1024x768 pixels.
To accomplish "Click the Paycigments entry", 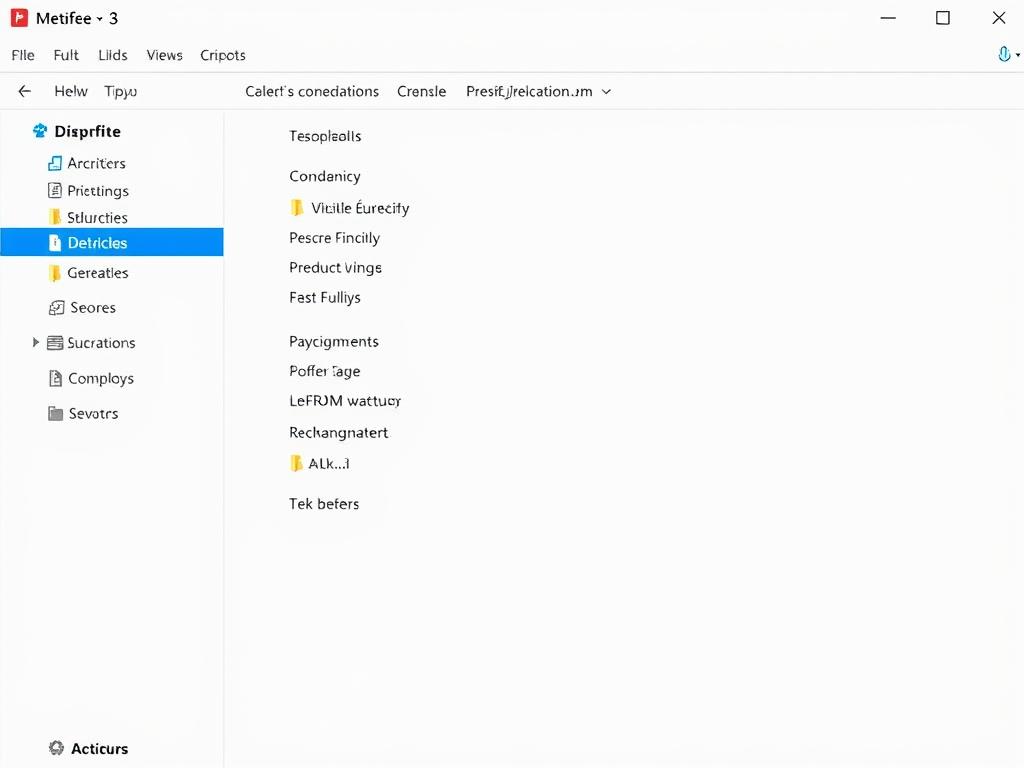I will pyautogui.click(x=334, y=342).
